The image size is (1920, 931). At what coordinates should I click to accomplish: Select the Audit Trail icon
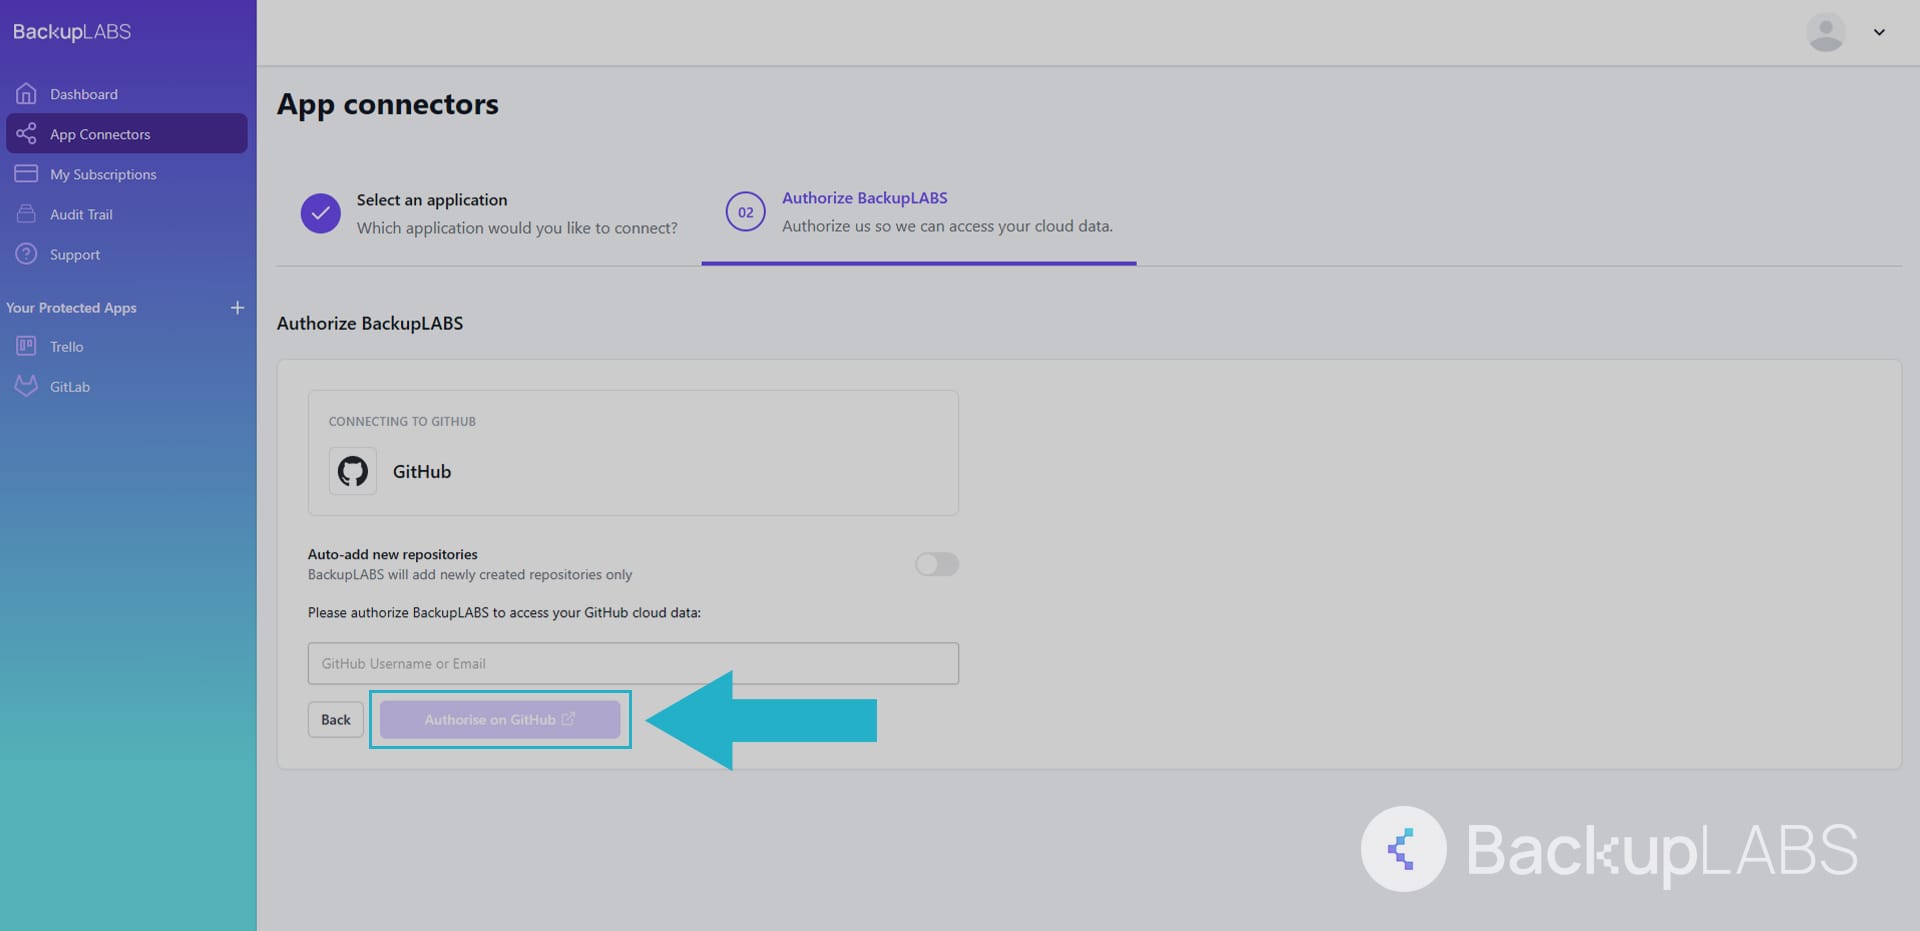coord(26,213)
